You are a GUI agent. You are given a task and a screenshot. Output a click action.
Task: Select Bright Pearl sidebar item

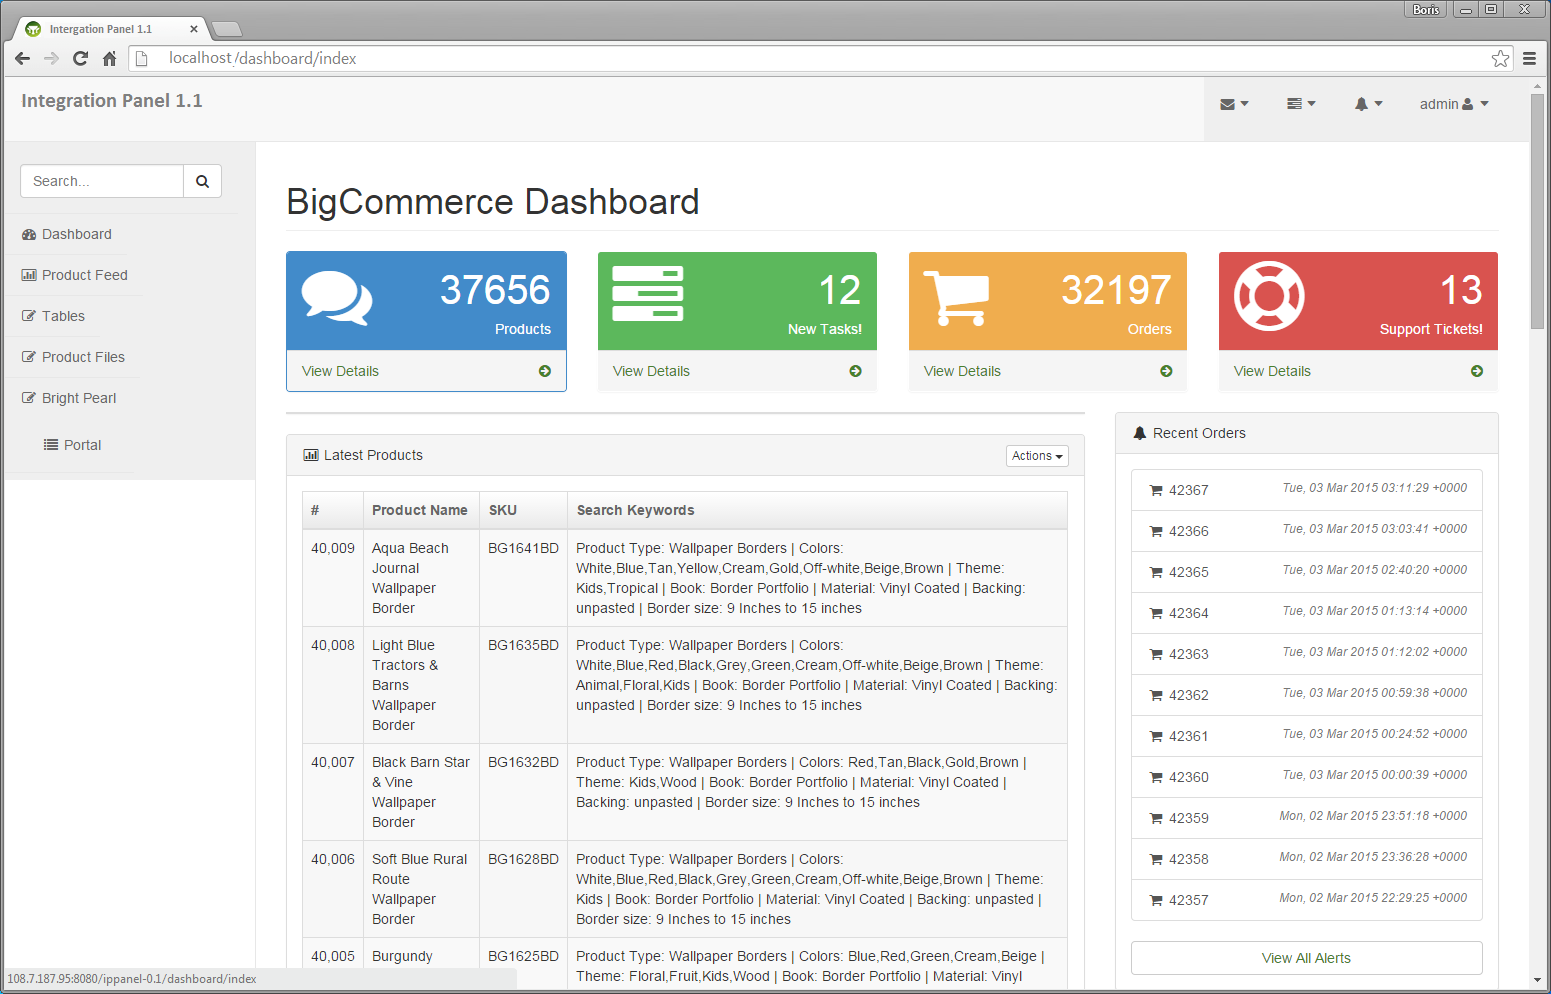79,398
